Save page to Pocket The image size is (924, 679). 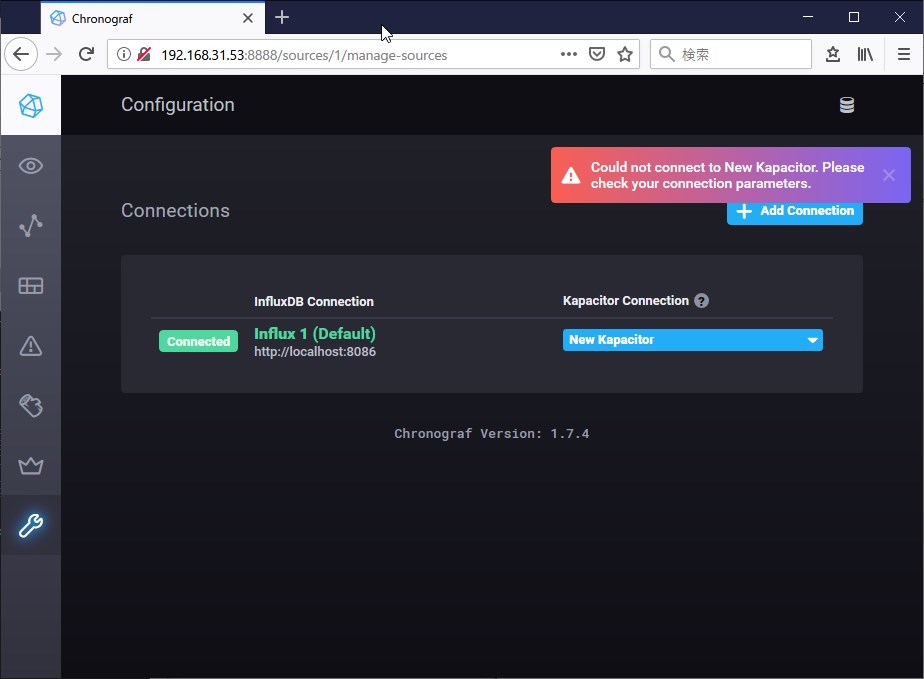(597, 54)
